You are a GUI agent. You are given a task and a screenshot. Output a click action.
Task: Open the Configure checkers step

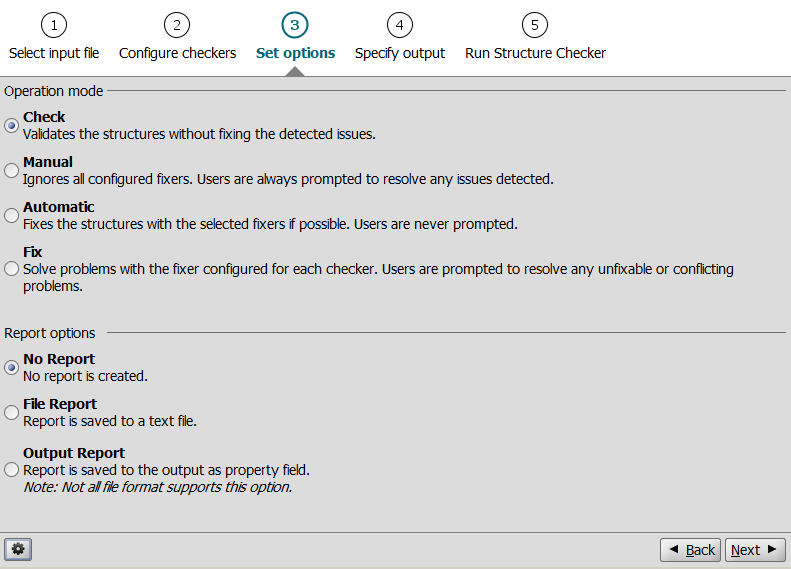(177, 53)
